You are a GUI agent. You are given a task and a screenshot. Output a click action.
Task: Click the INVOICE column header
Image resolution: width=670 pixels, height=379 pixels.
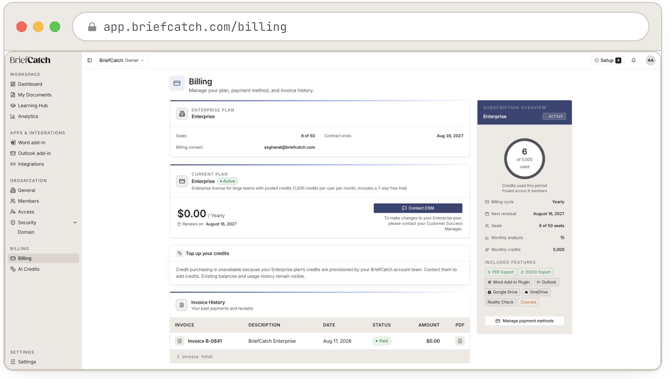pyautogui.click(x=185, y=325)
